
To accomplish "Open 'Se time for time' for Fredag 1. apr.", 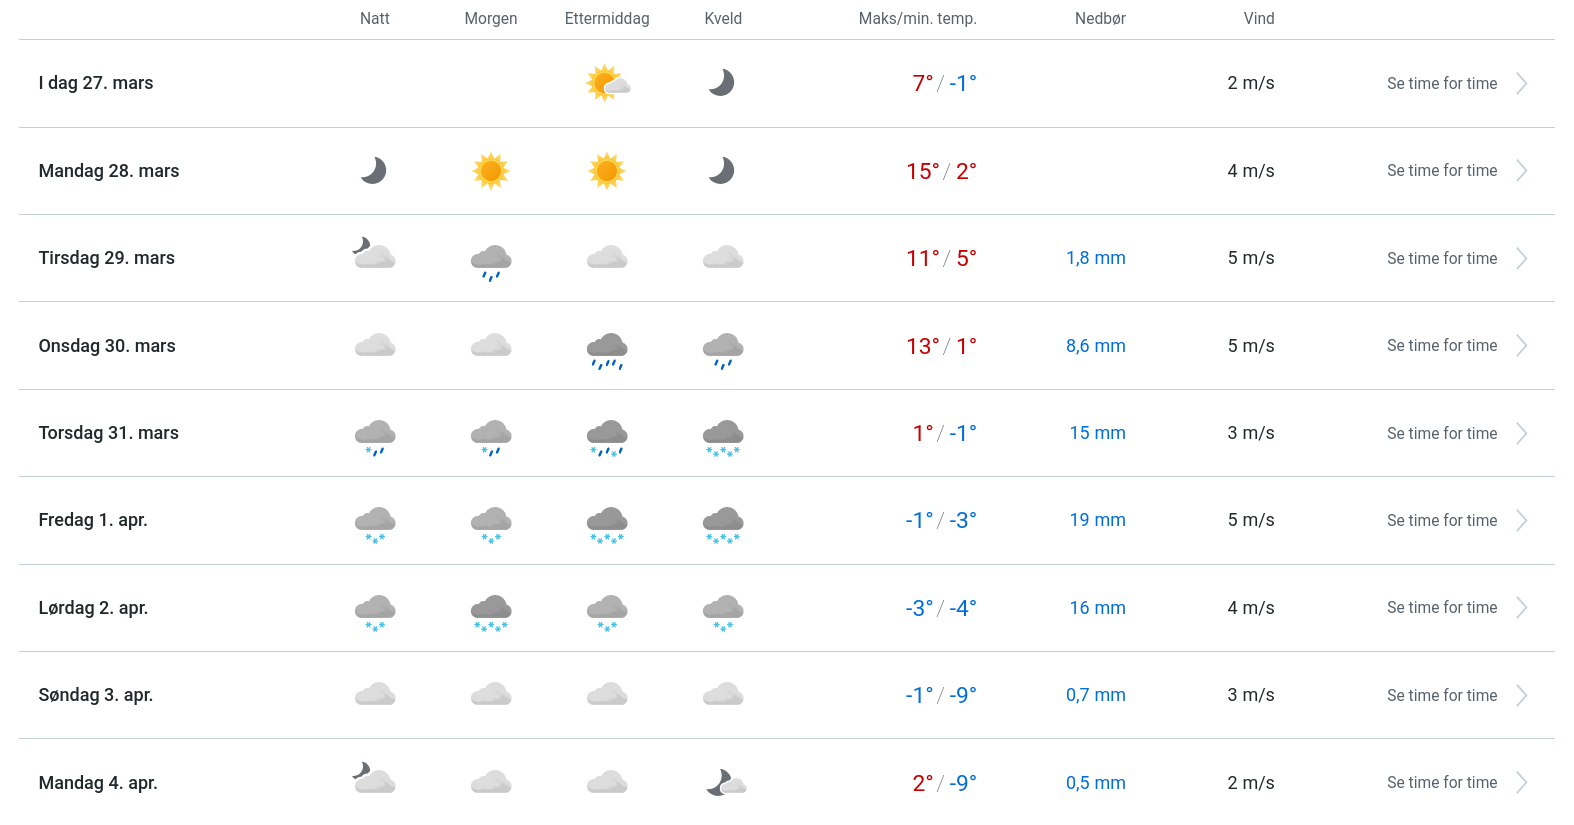I will (1441, 521).
